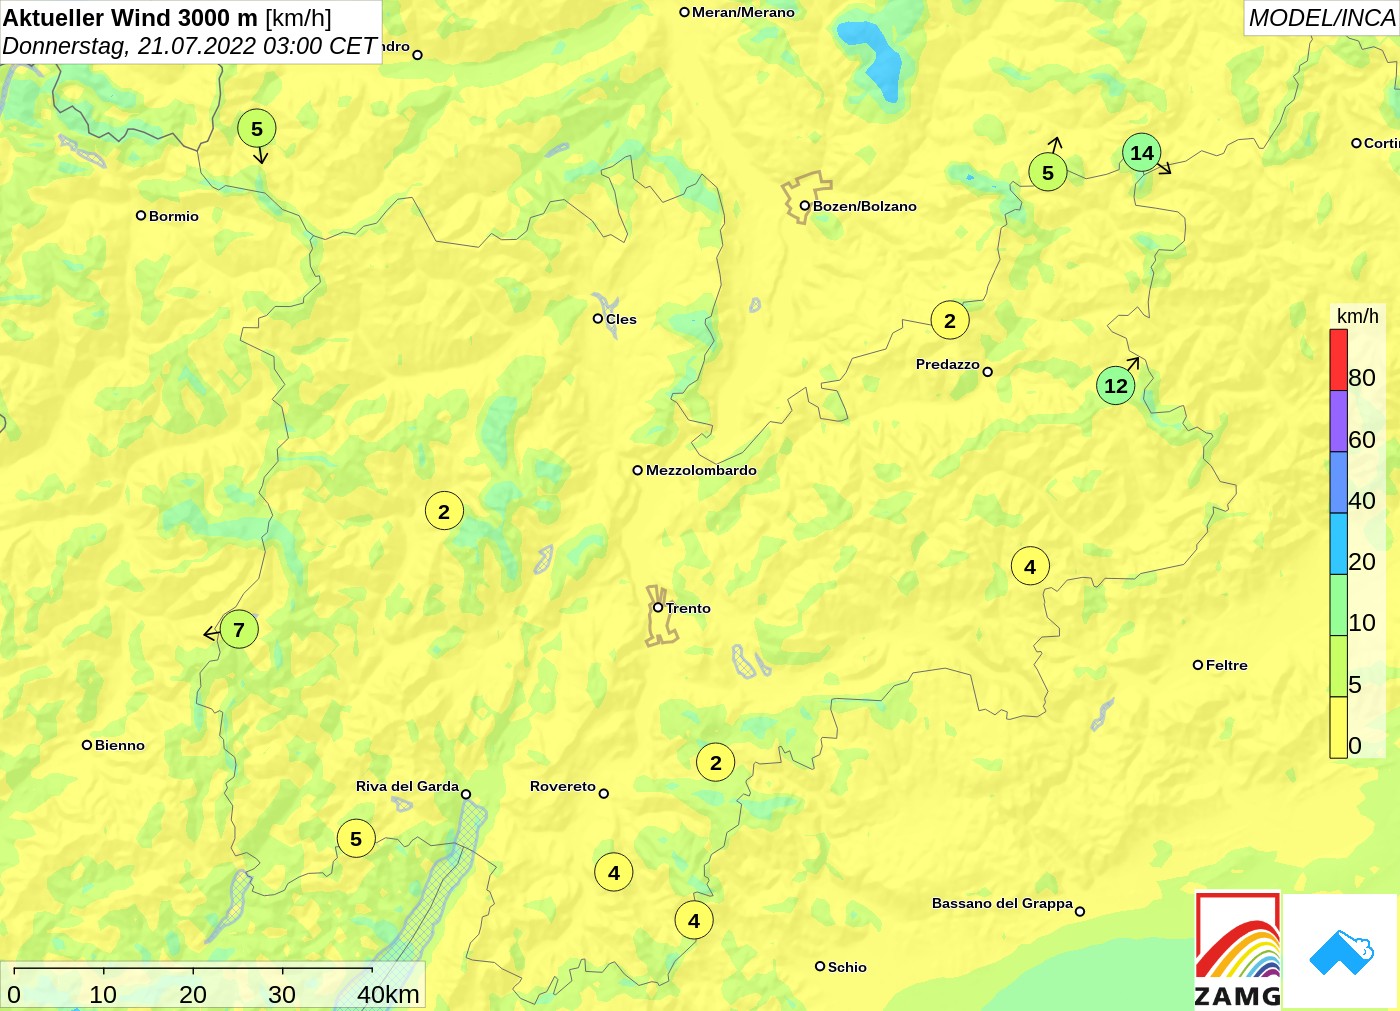
Task: Select the Bozen/Bolzano city label
Action: (864, 207)
